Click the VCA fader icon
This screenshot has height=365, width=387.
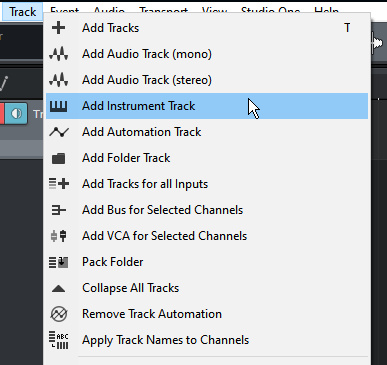(58, 236)
